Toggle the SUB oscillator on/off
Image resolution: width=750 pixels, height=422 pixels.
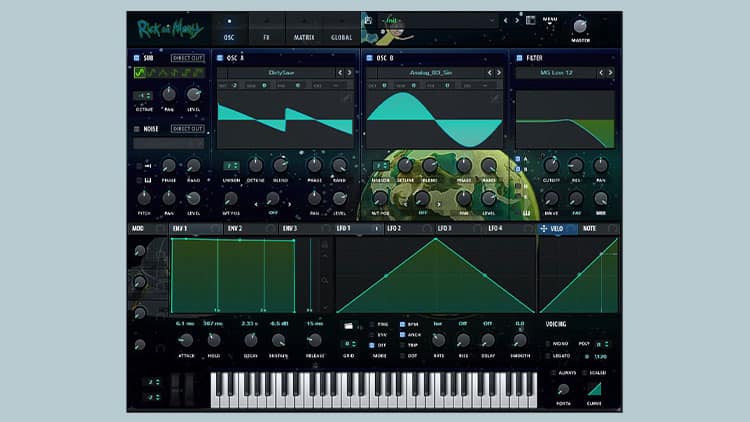click(x=136, y=58)
